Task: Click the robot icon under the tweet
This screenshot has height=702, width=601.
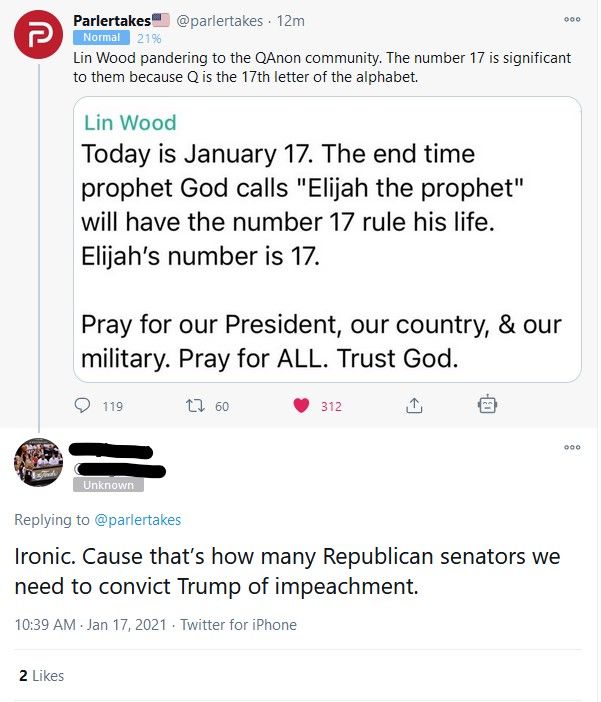Action: pyautogui.click(x=487, y=405)
